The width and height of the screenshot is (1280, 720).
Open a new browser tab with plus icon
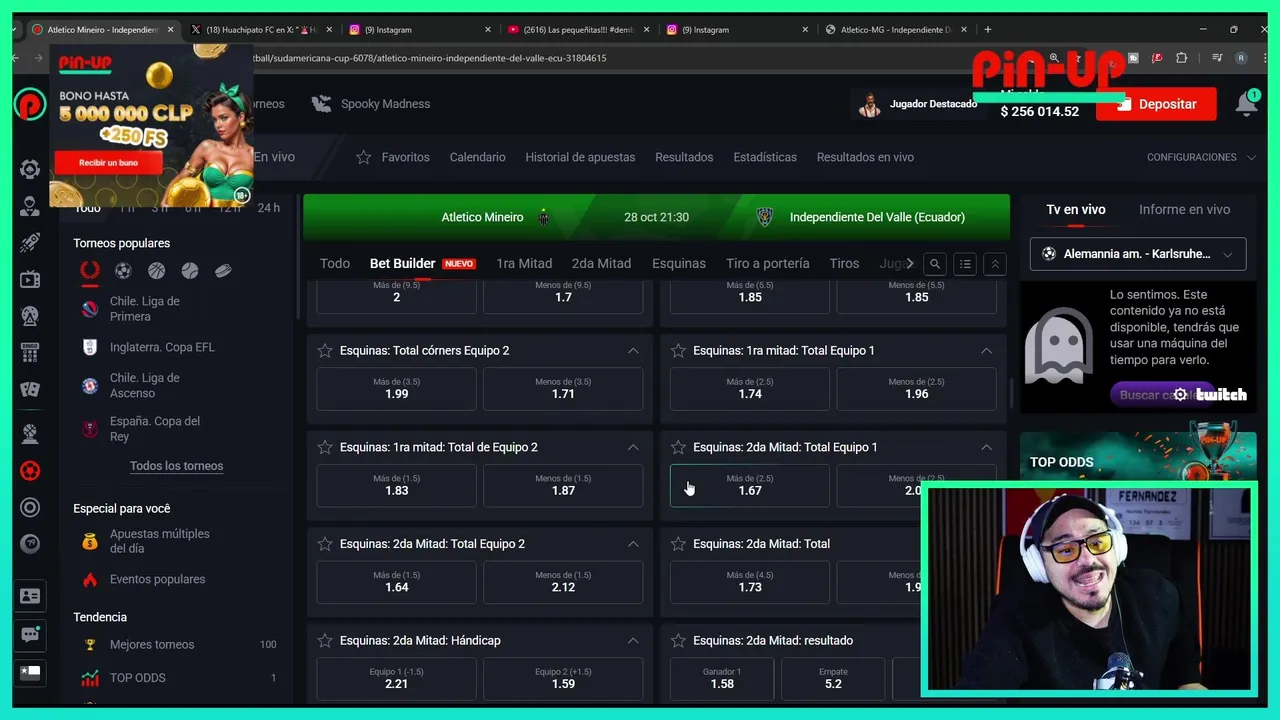988,30
